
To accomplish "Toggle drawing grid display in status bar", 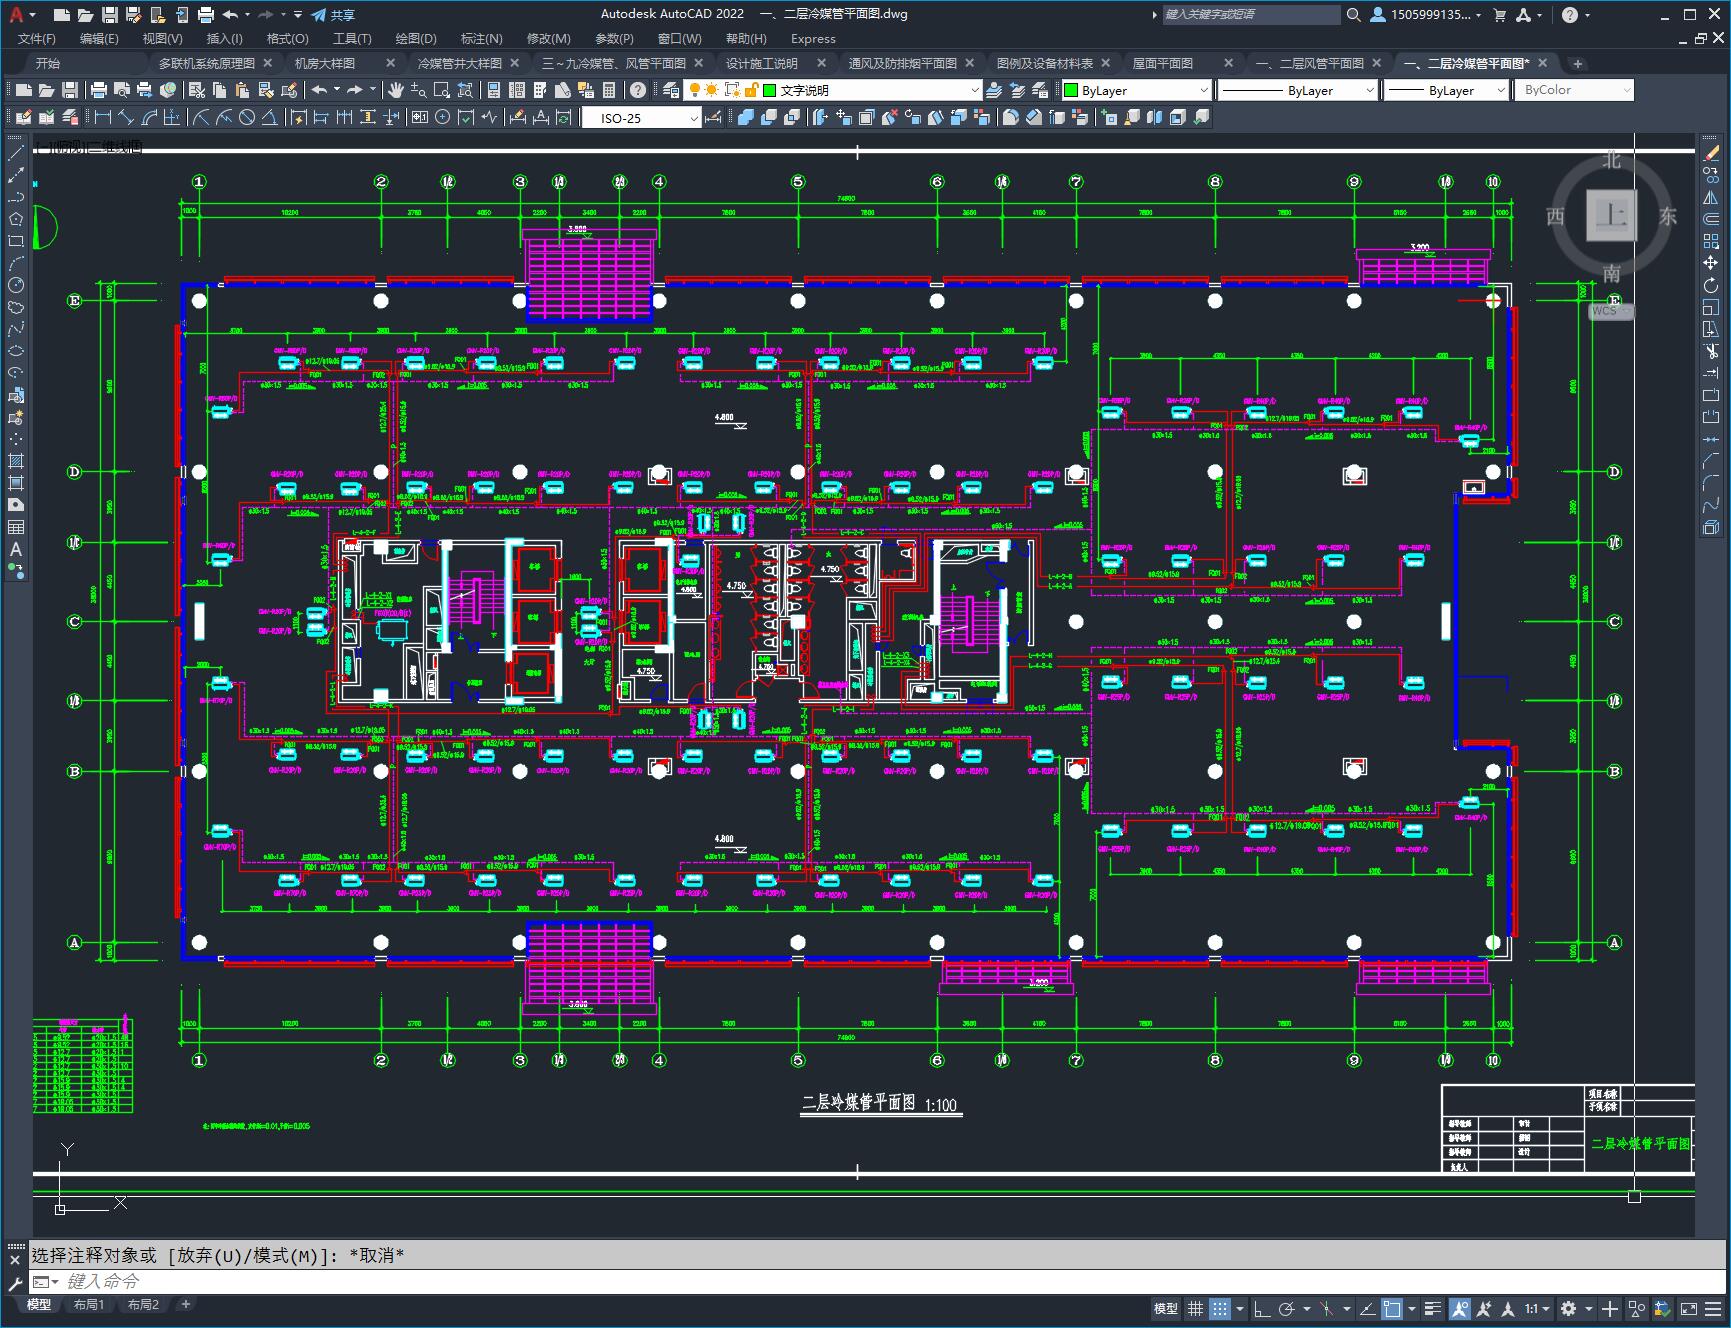I will click(x=1195, y=1308).
